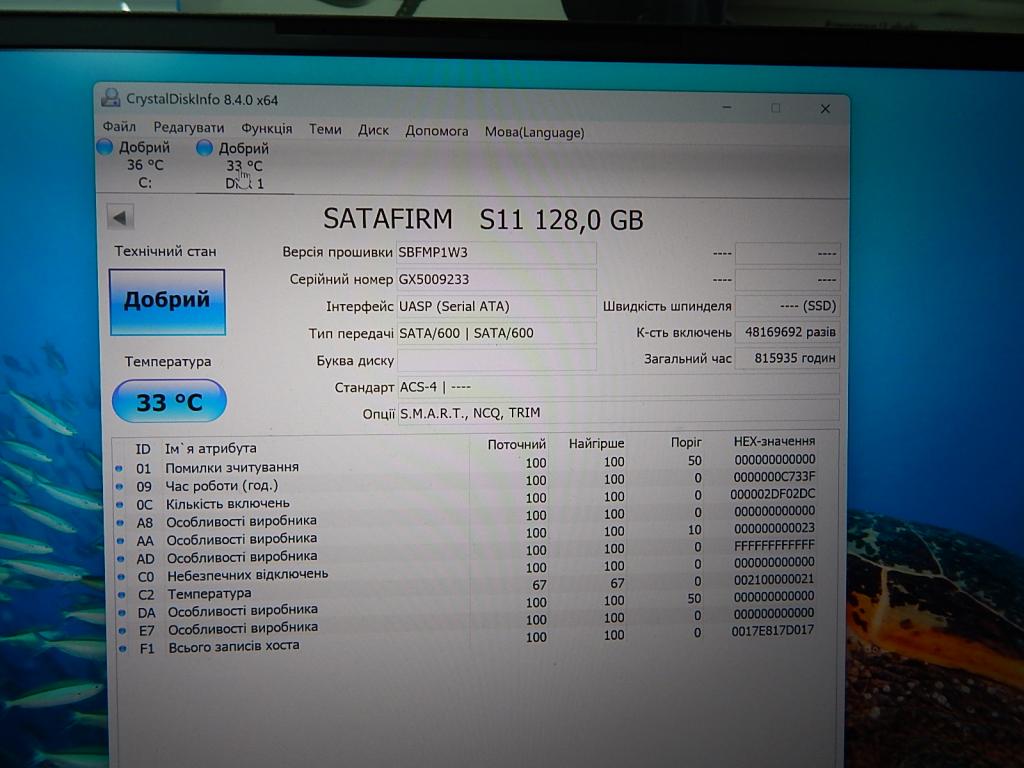Select attribute row E7 Особливості виробника
The height and width of the screenshot is (768, 1024).
[465, 623]
